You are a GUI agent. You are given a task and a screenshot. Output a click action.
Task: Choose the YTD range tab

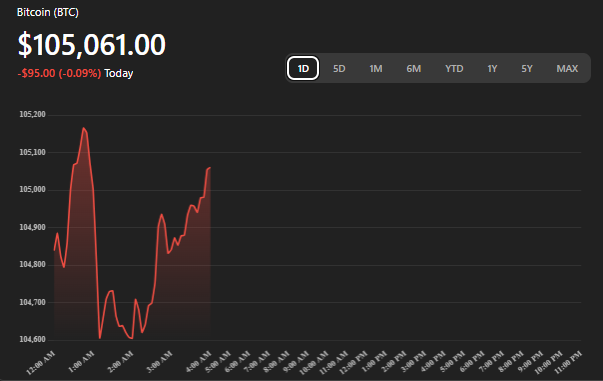[x=454, y=68]
